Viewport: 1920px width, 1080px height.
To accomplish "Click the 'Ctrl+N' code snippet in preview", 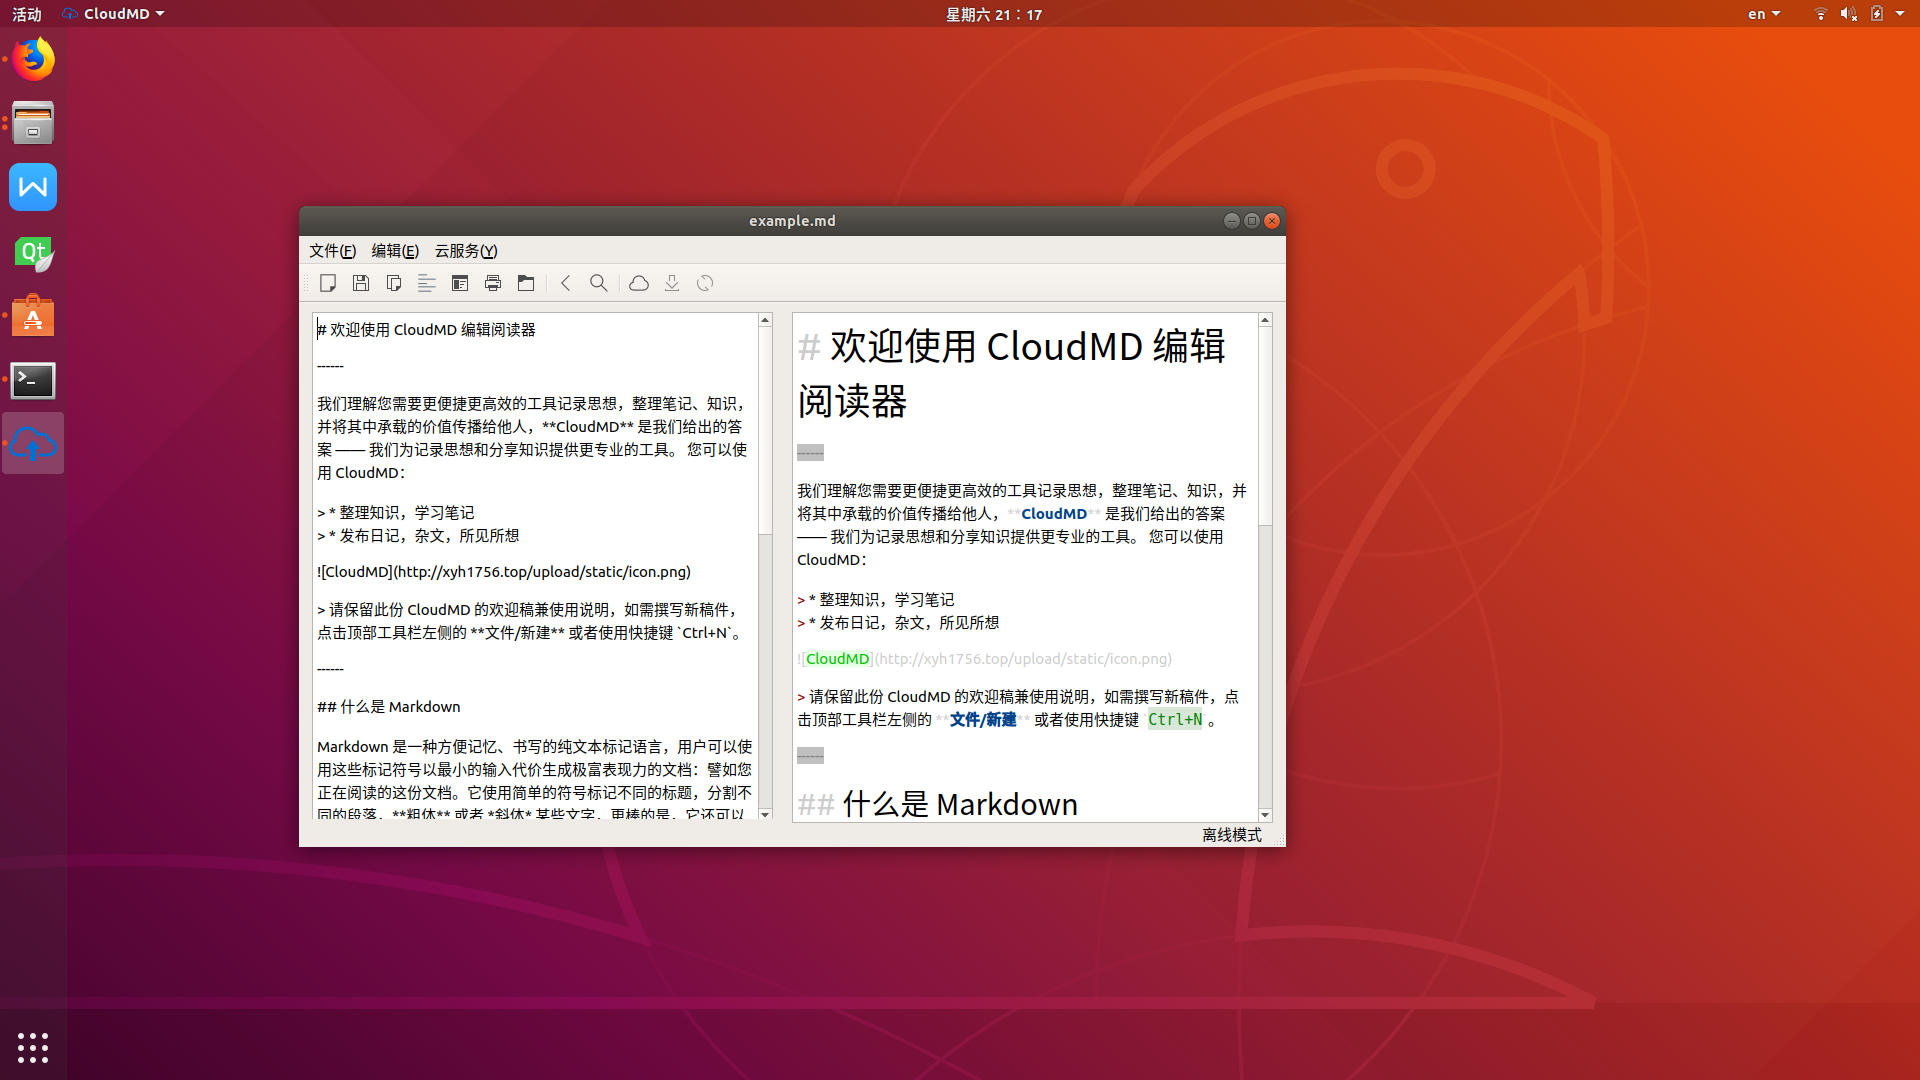I will pos(1175,720).
